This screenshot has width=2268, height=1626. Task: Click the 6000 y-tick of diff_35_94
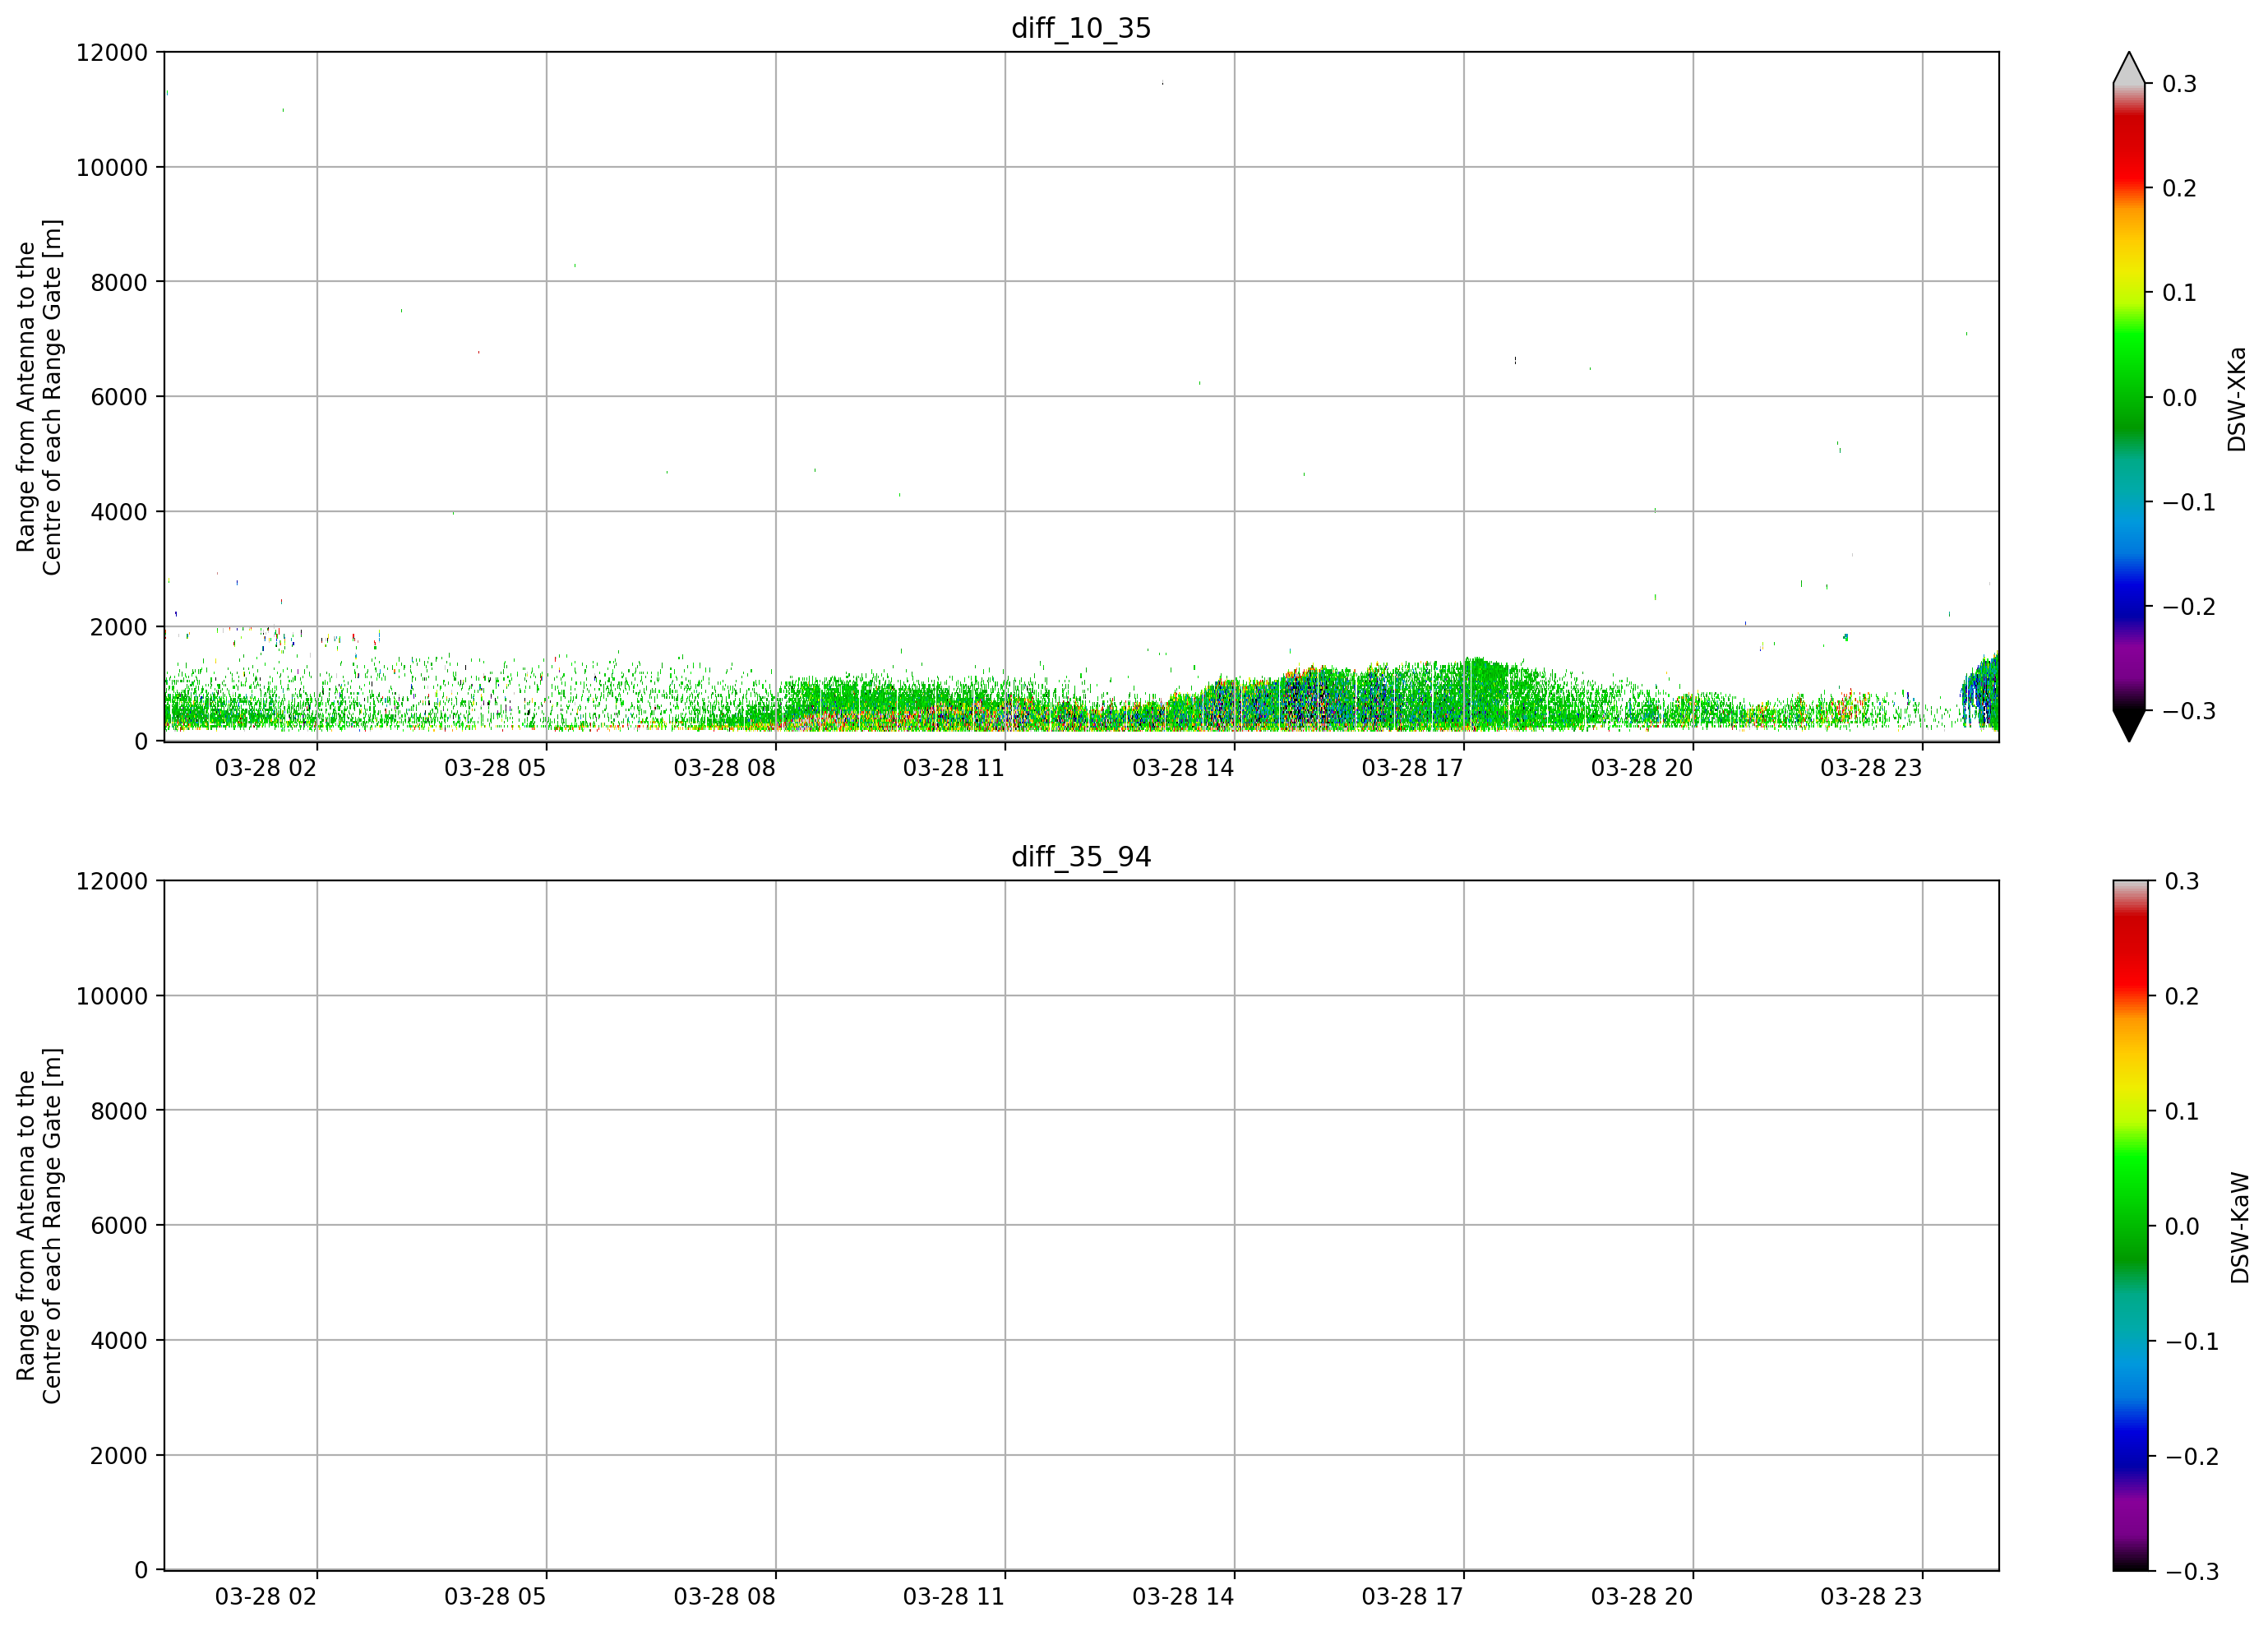[x=119, y=1225]
